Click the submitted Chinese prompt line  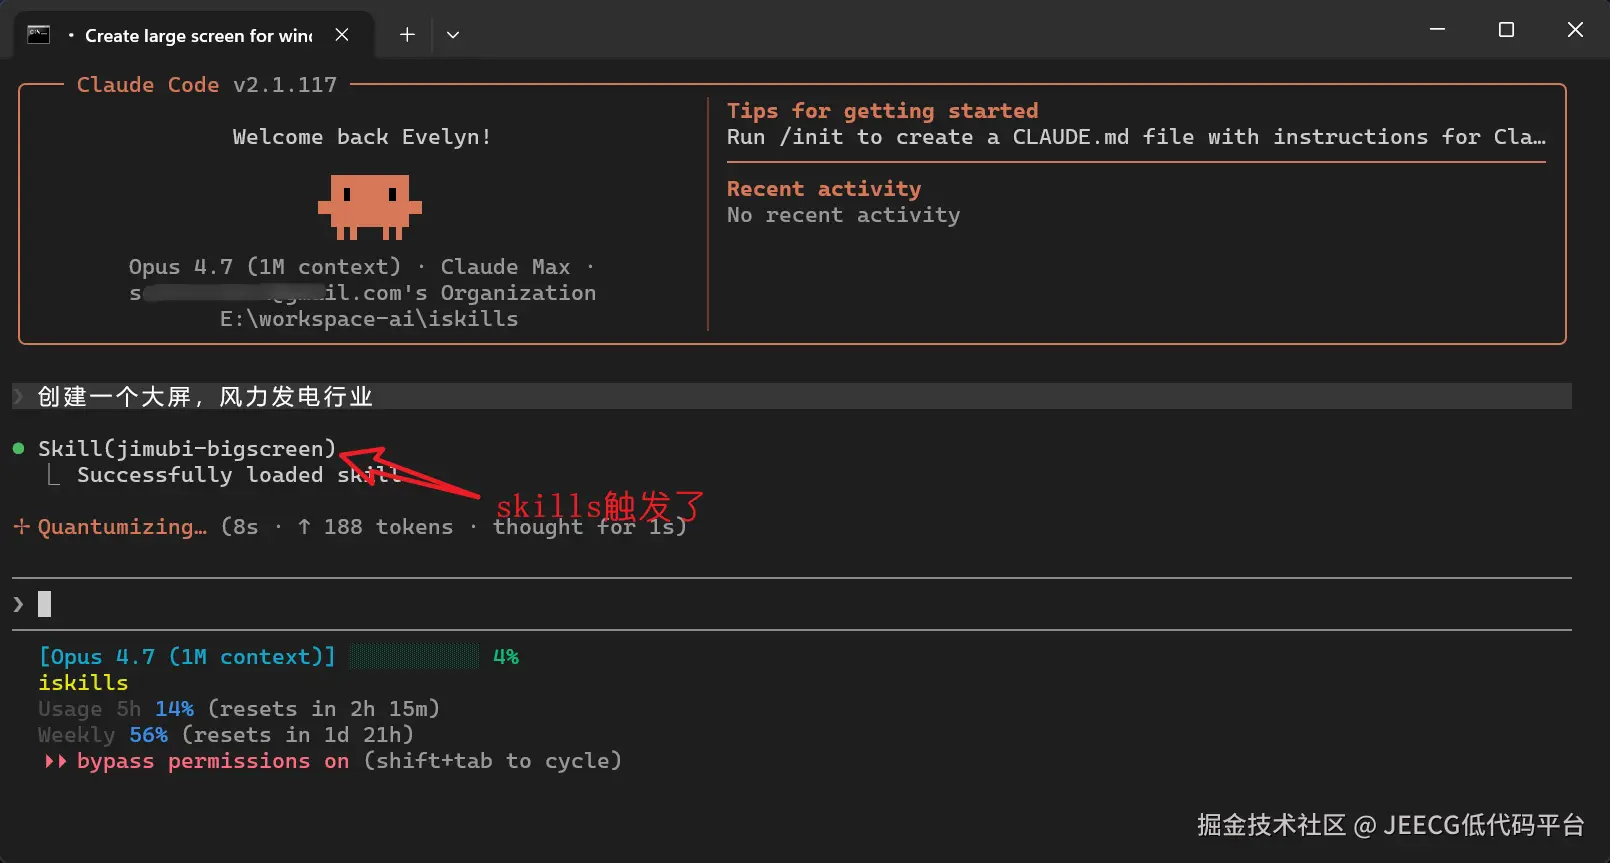(x=792, y=397)
